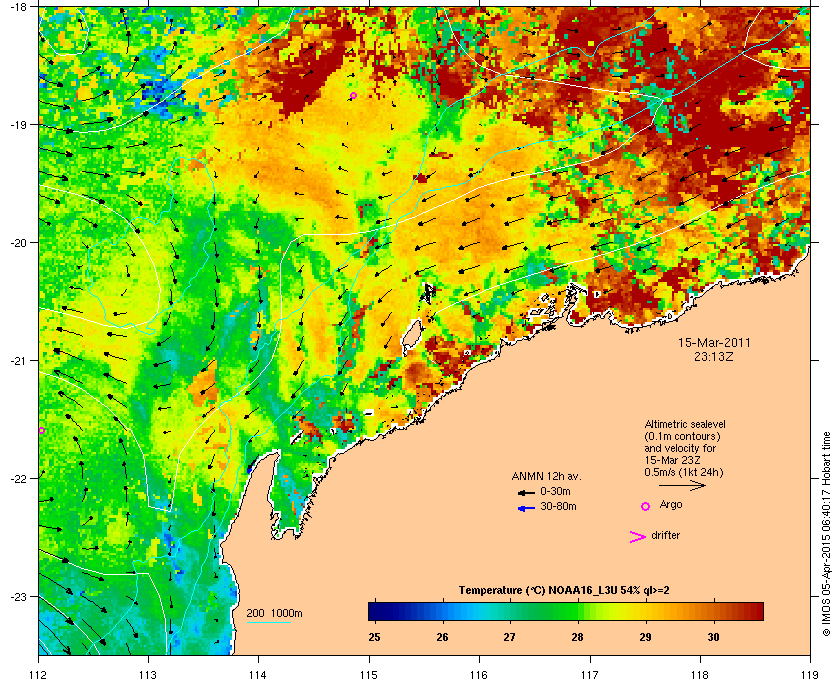The height and width of the screenshot is (680, 840).
Task: Click the 'drifter' legend label
Action: [x=665, y=535]
